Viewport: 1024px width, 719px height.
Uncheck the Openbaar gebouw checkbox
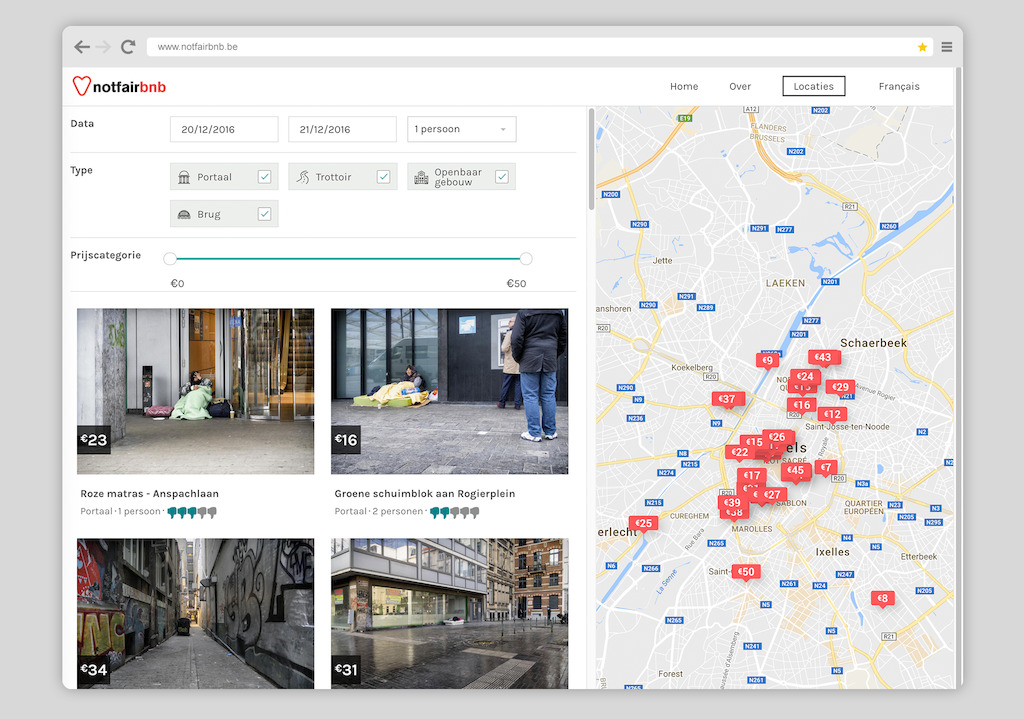pos(502,177)
